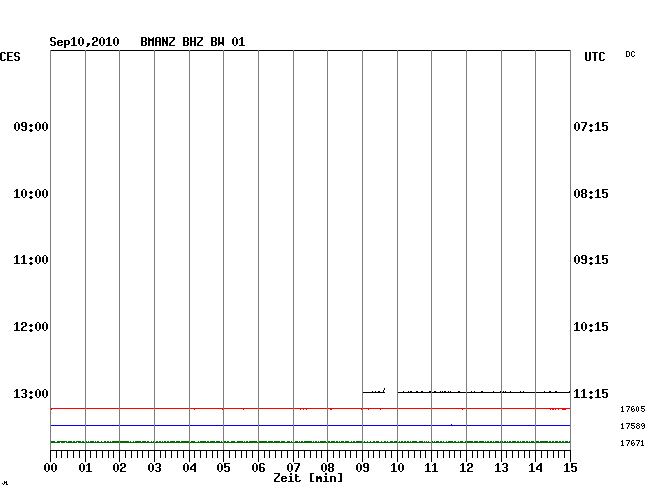
Task: Click the 08:15 UTC time label
Action: tap(591, 194)
